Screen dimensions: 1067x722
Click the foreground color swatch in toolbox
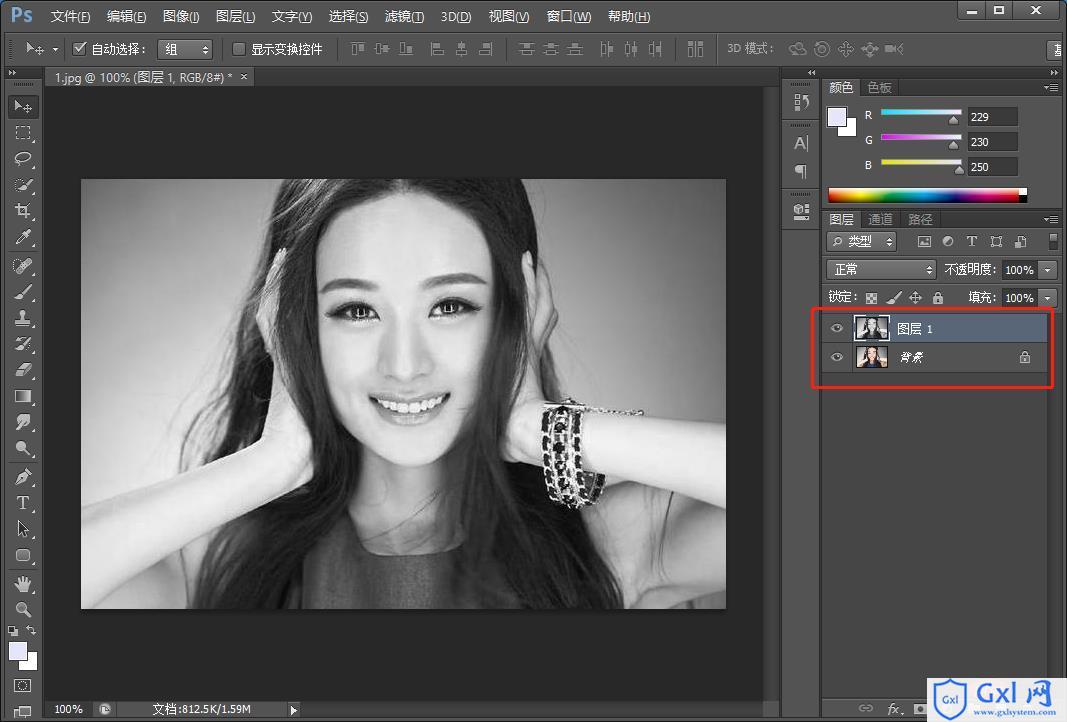(18, 651)
